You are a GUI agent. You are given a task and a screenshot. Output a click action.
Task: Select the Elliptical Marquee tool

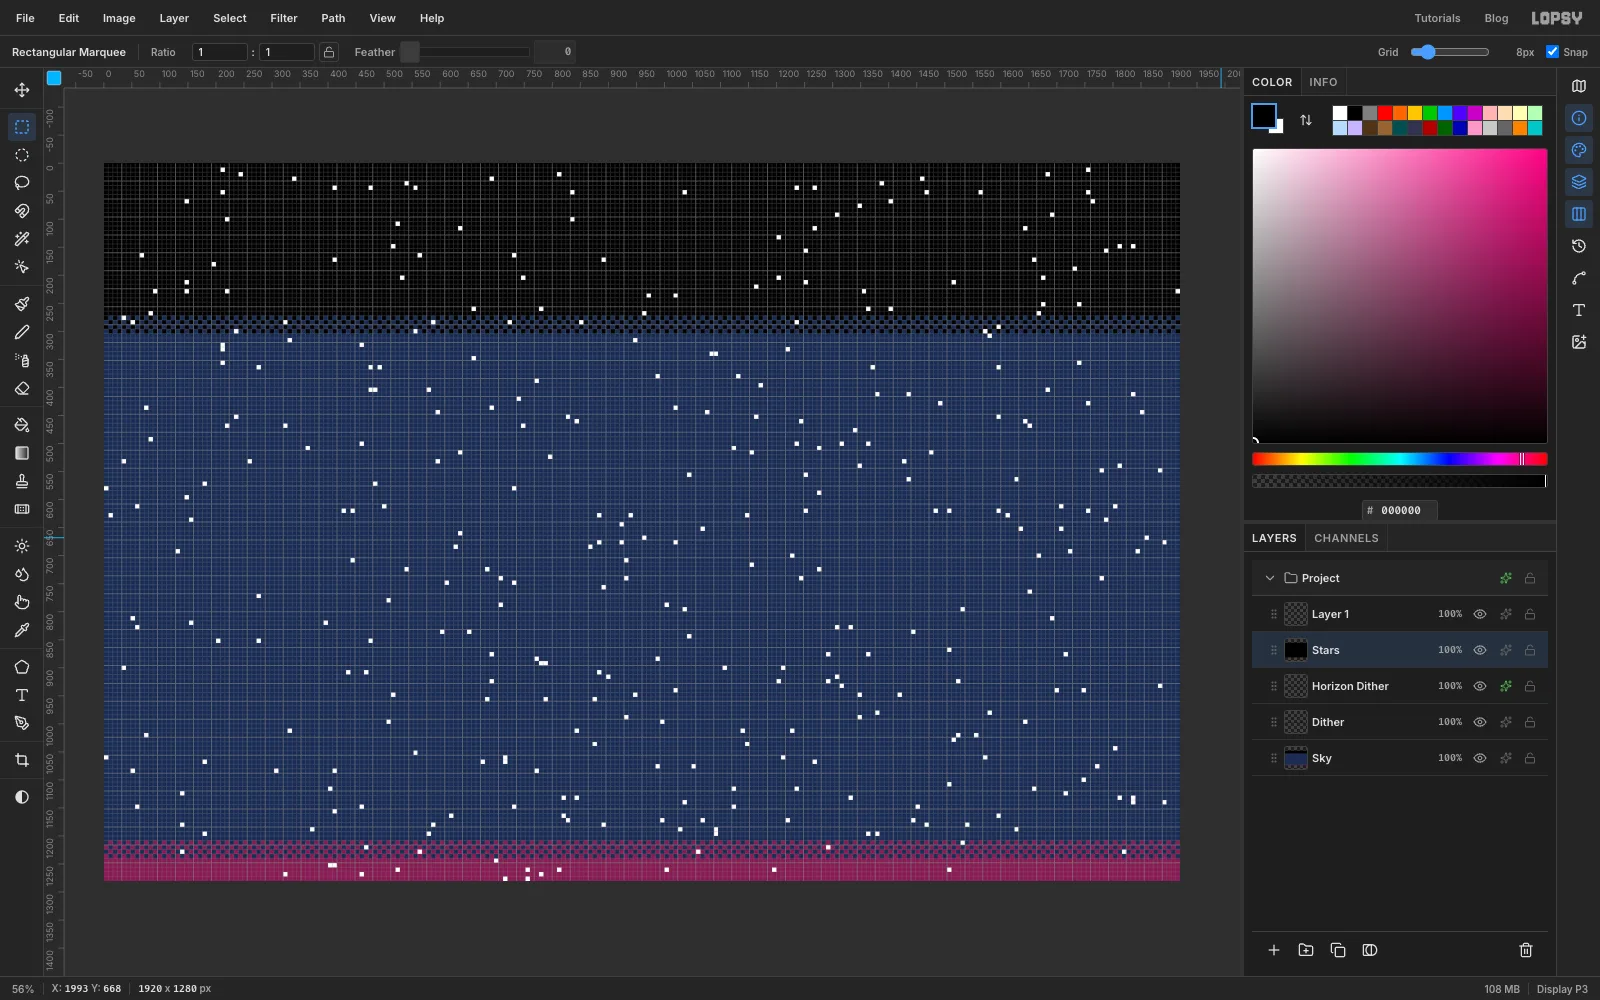22,155
